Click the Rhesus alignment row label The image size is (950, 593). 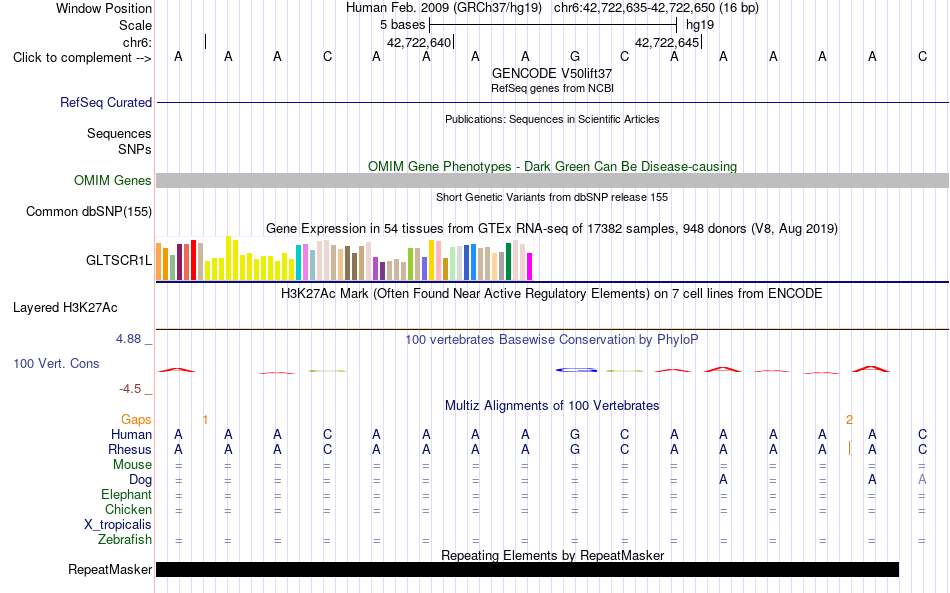pos(129,449)
